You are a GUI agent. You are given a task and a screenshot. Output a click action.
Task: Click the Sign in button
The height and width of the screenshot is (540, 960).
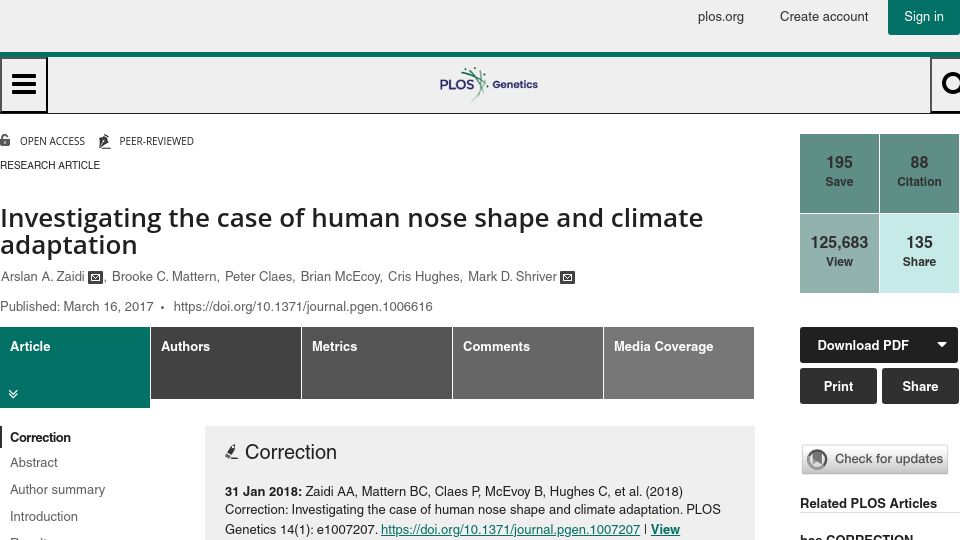924,17
